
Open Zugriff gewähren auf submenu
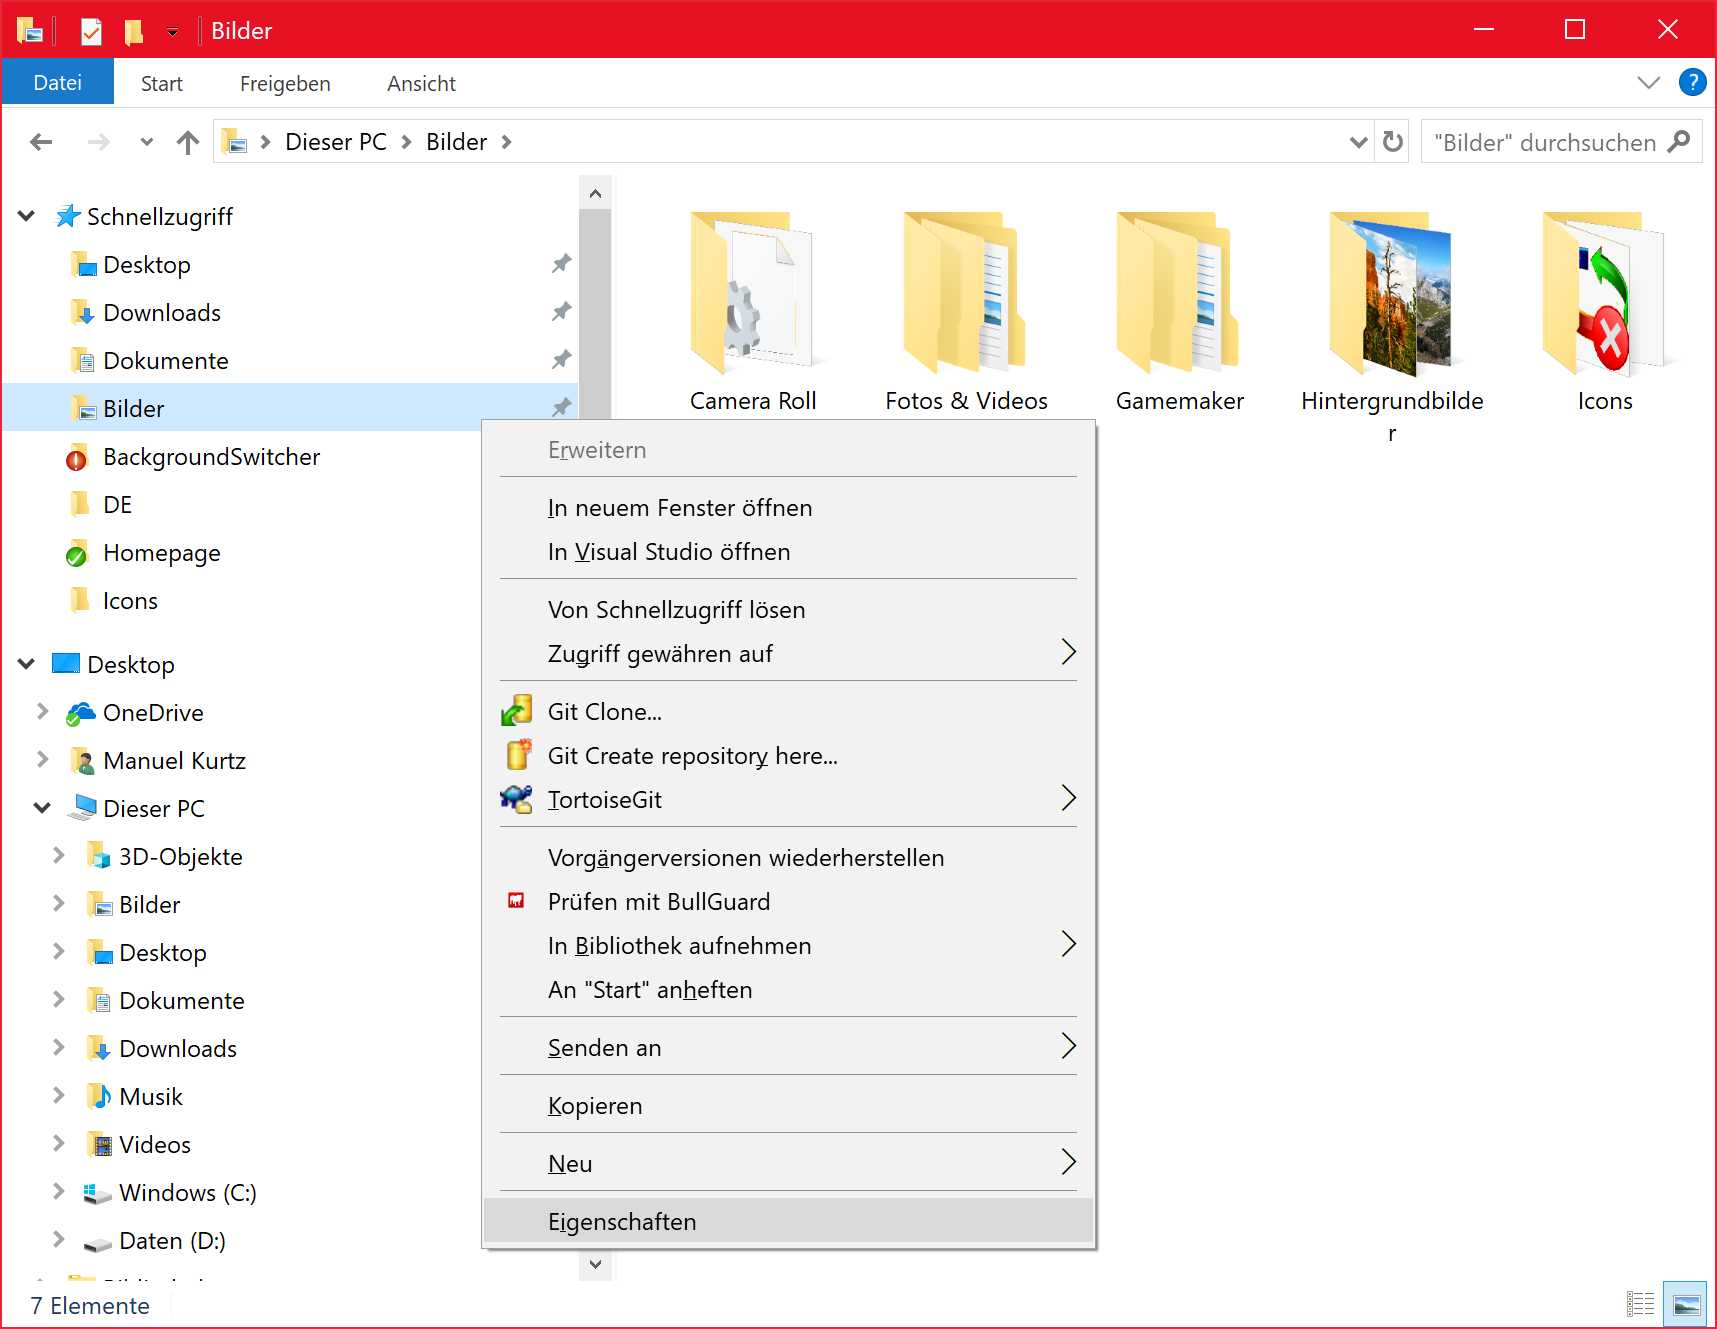click(788, 653)
